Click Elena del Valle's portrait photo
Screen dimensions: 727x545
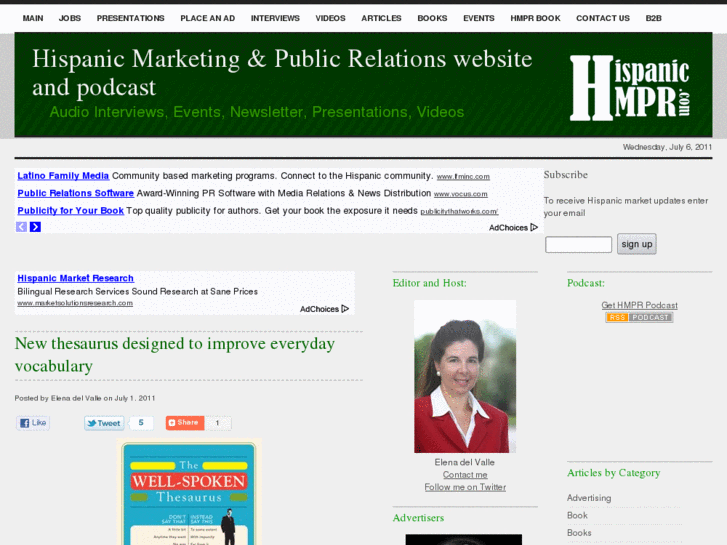[465, 376]
